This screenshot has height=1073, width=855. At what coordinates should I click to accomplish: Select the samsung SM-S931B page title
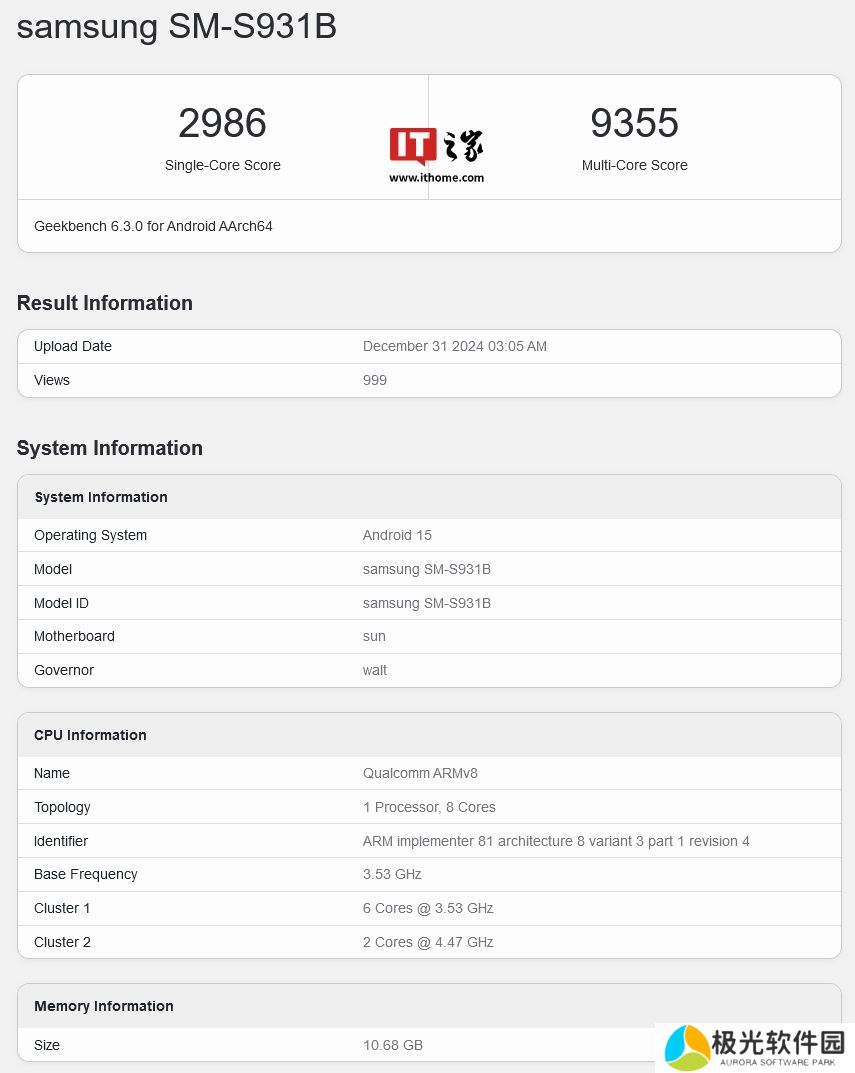[176, 27]
